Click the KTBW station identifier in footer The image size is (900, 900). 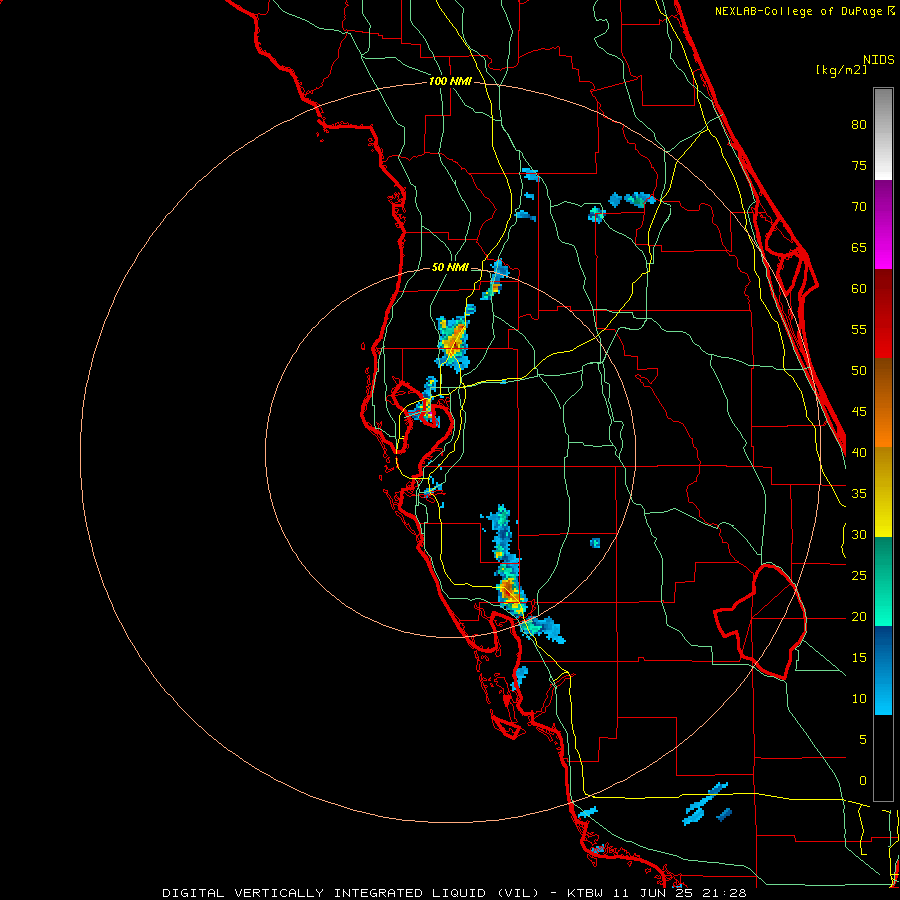click(x=588, y=893)
